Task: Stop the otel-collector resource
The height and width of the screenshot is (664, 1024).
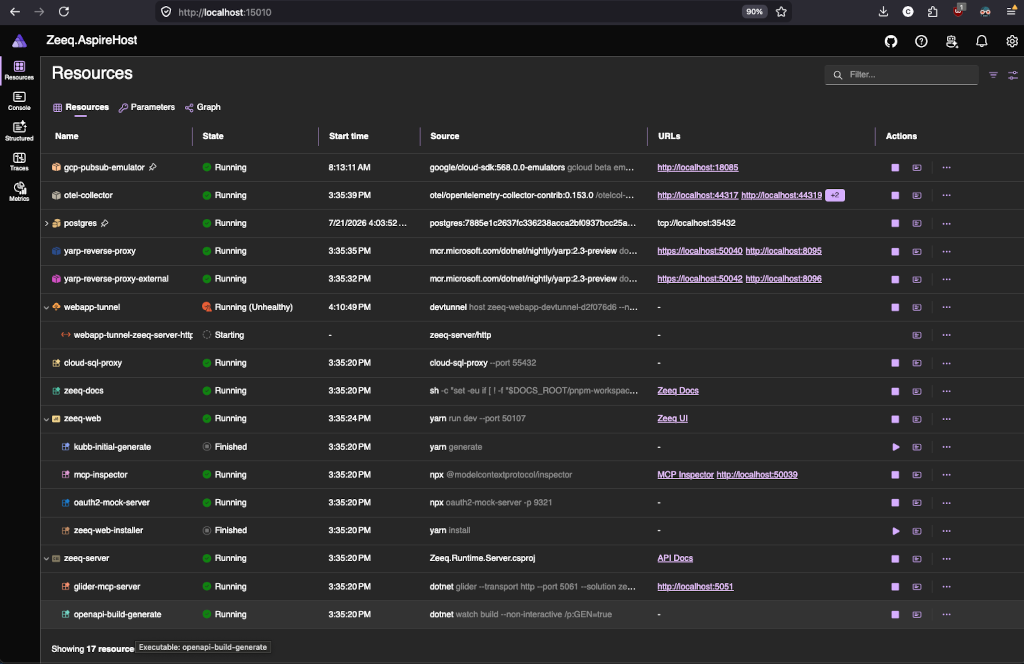Action: pyautogui.click(x=895, y=195)
